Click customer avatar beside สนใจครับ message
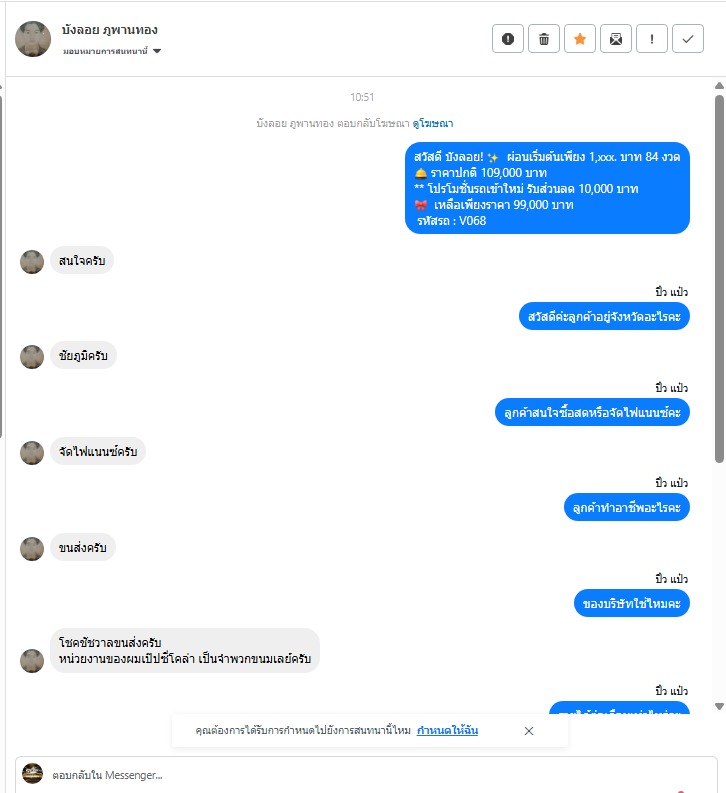Image resolution: width=726 pixels, height=793 pixels. tap(32, 261)
